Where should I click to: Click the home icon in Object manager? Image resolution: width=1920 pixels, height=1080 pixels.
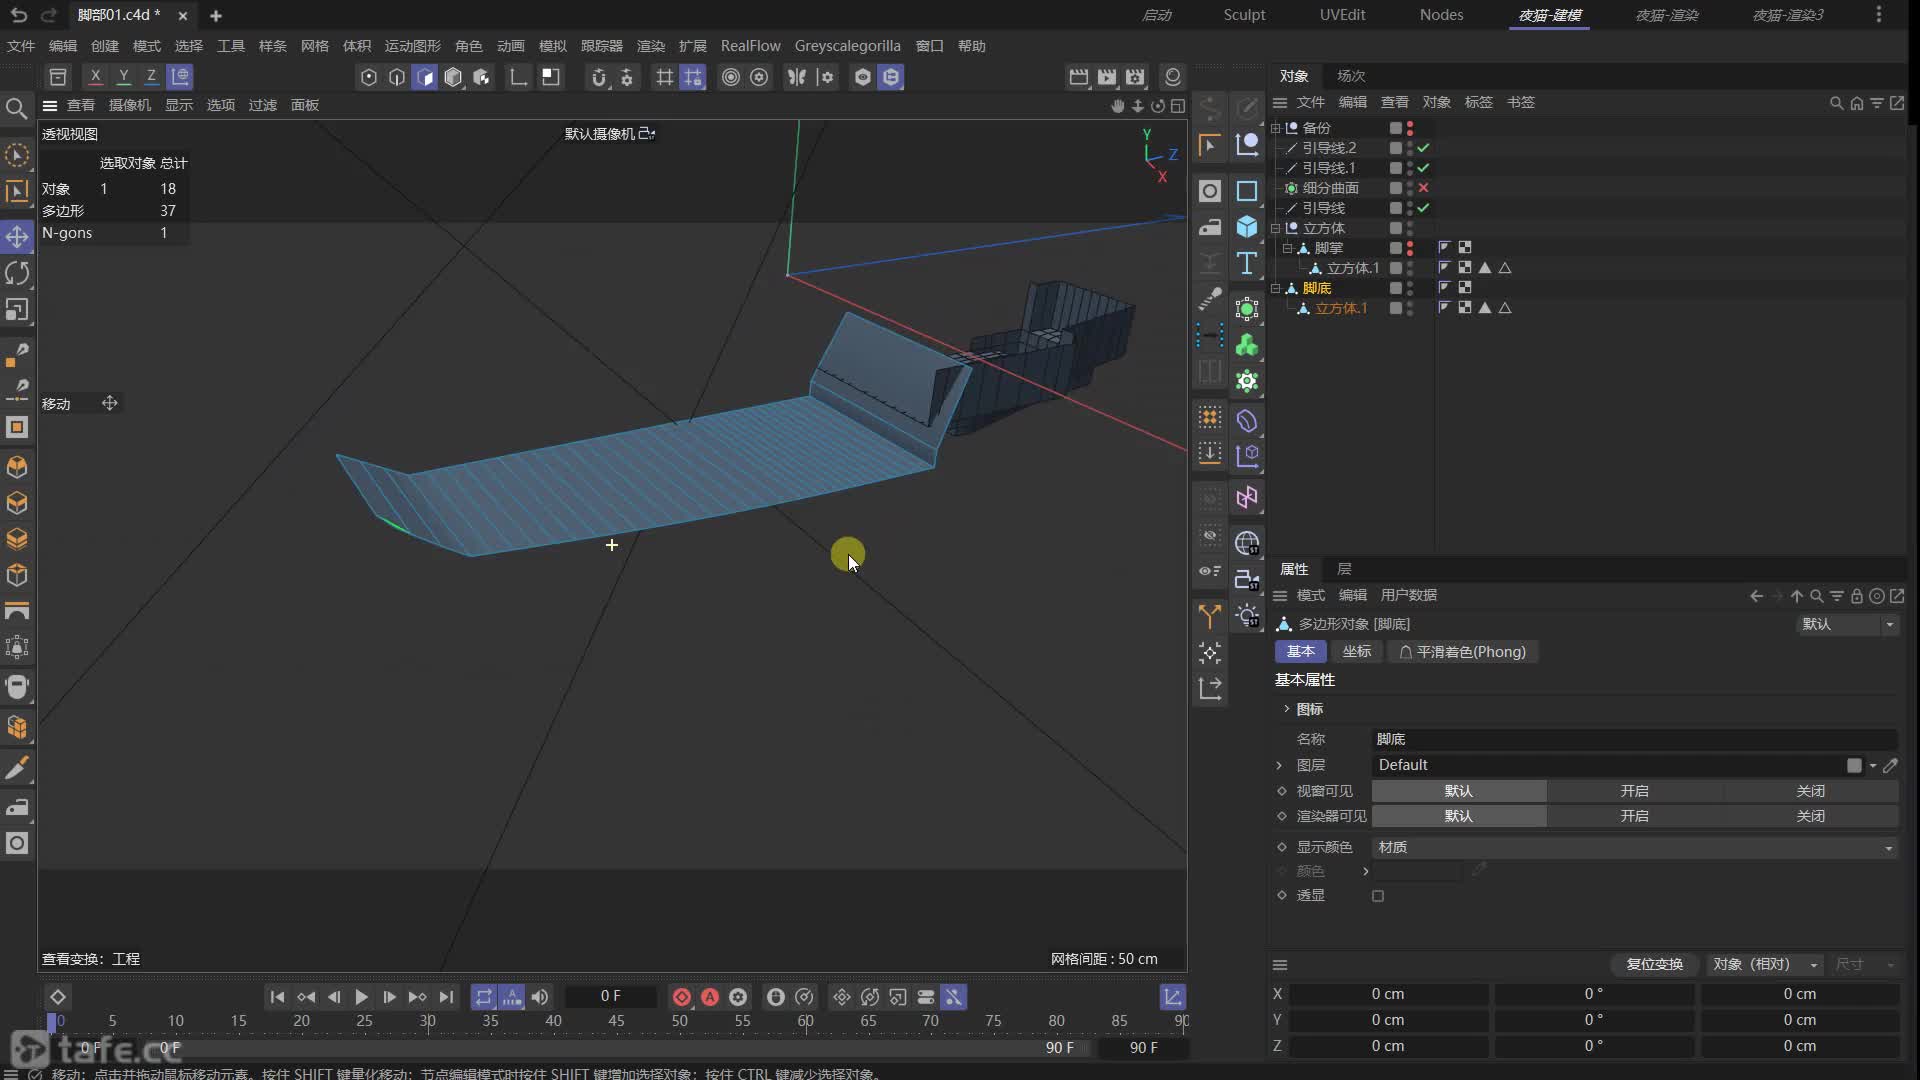(1857, 103)
